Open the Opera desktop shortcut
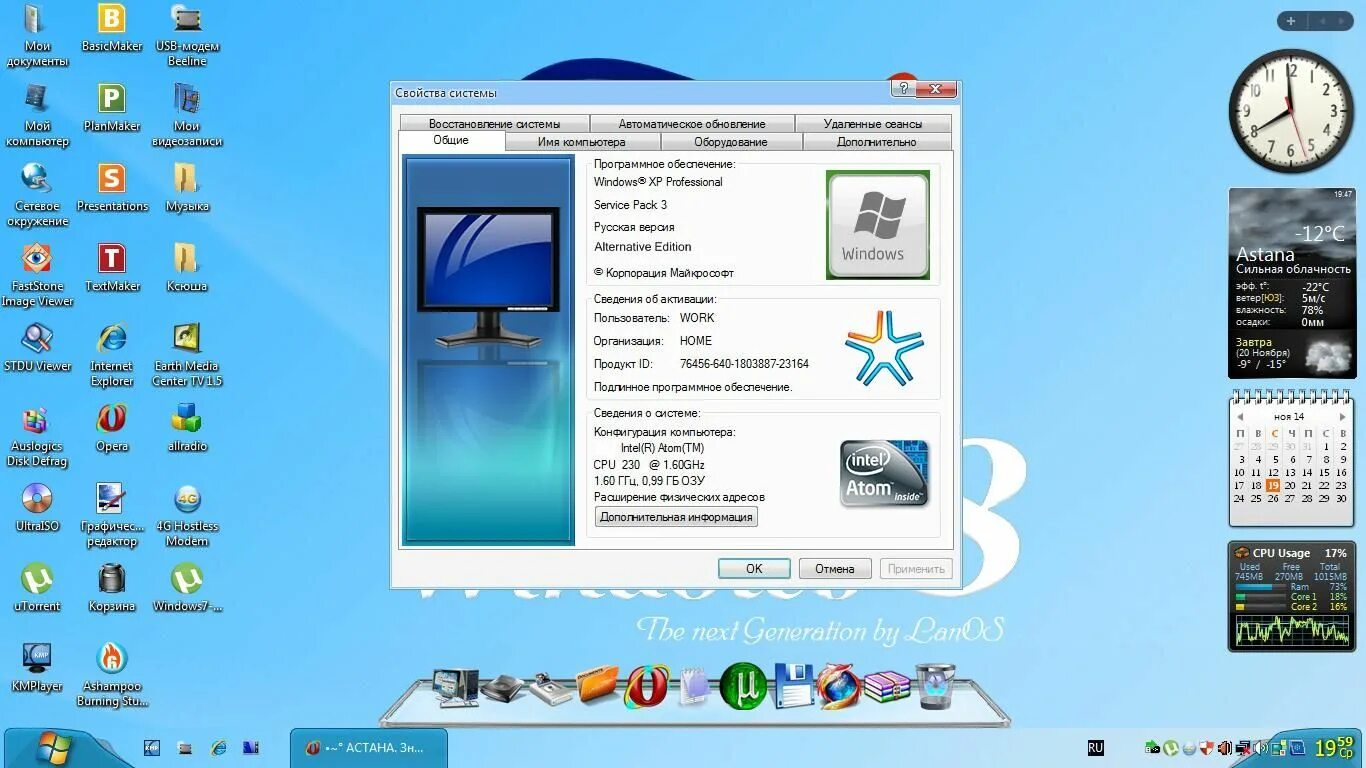This screenshot has height=768, width=1366. (112, 429)
